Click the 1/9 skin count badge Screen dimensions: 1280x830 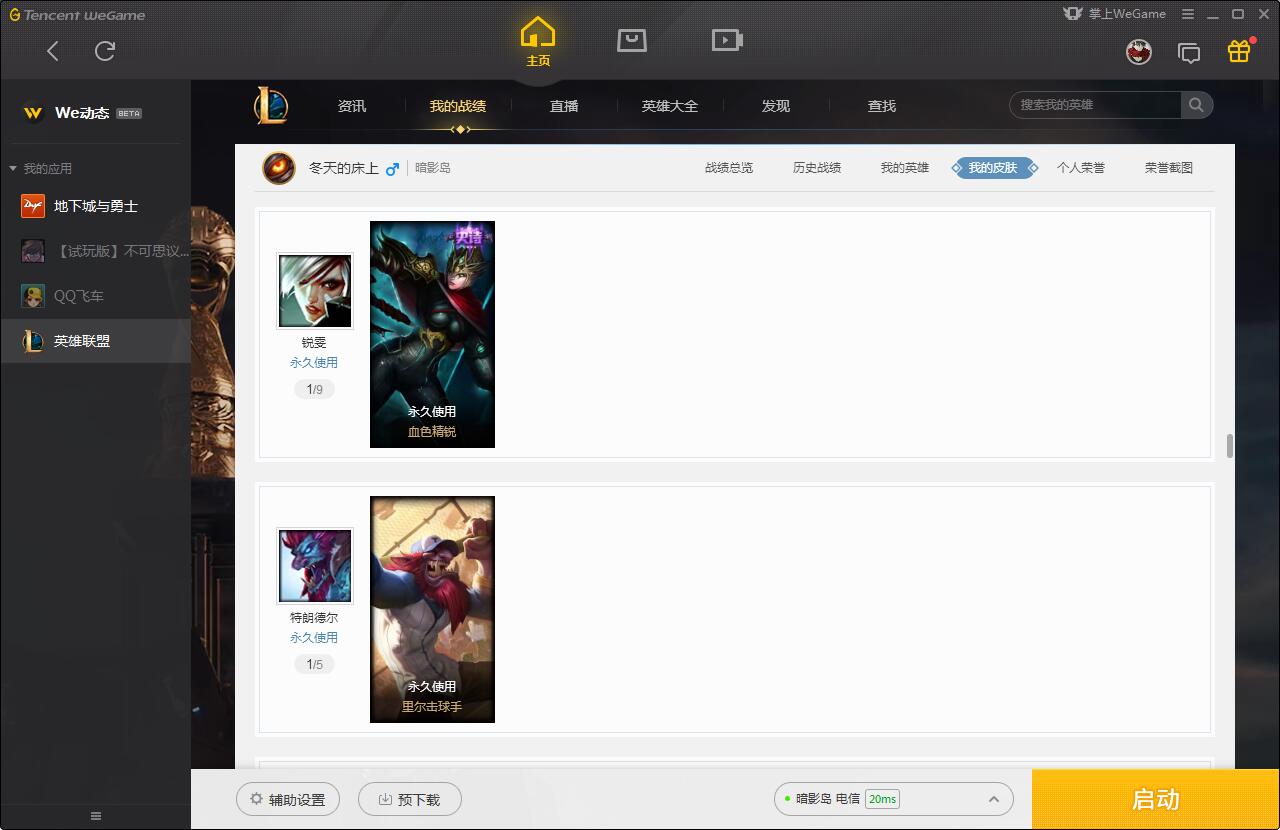(315, 389)
